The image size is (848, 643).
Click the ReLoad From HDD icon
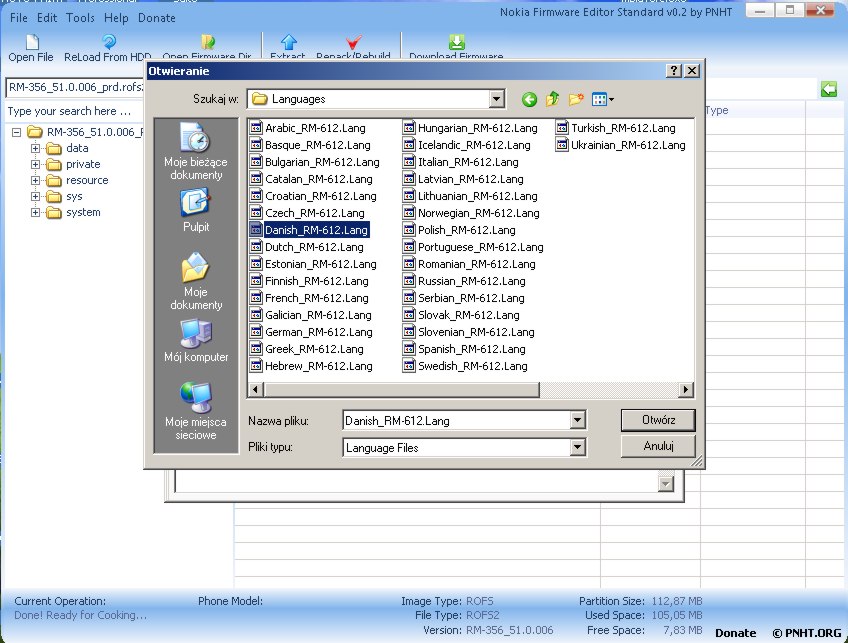point(109,42)
